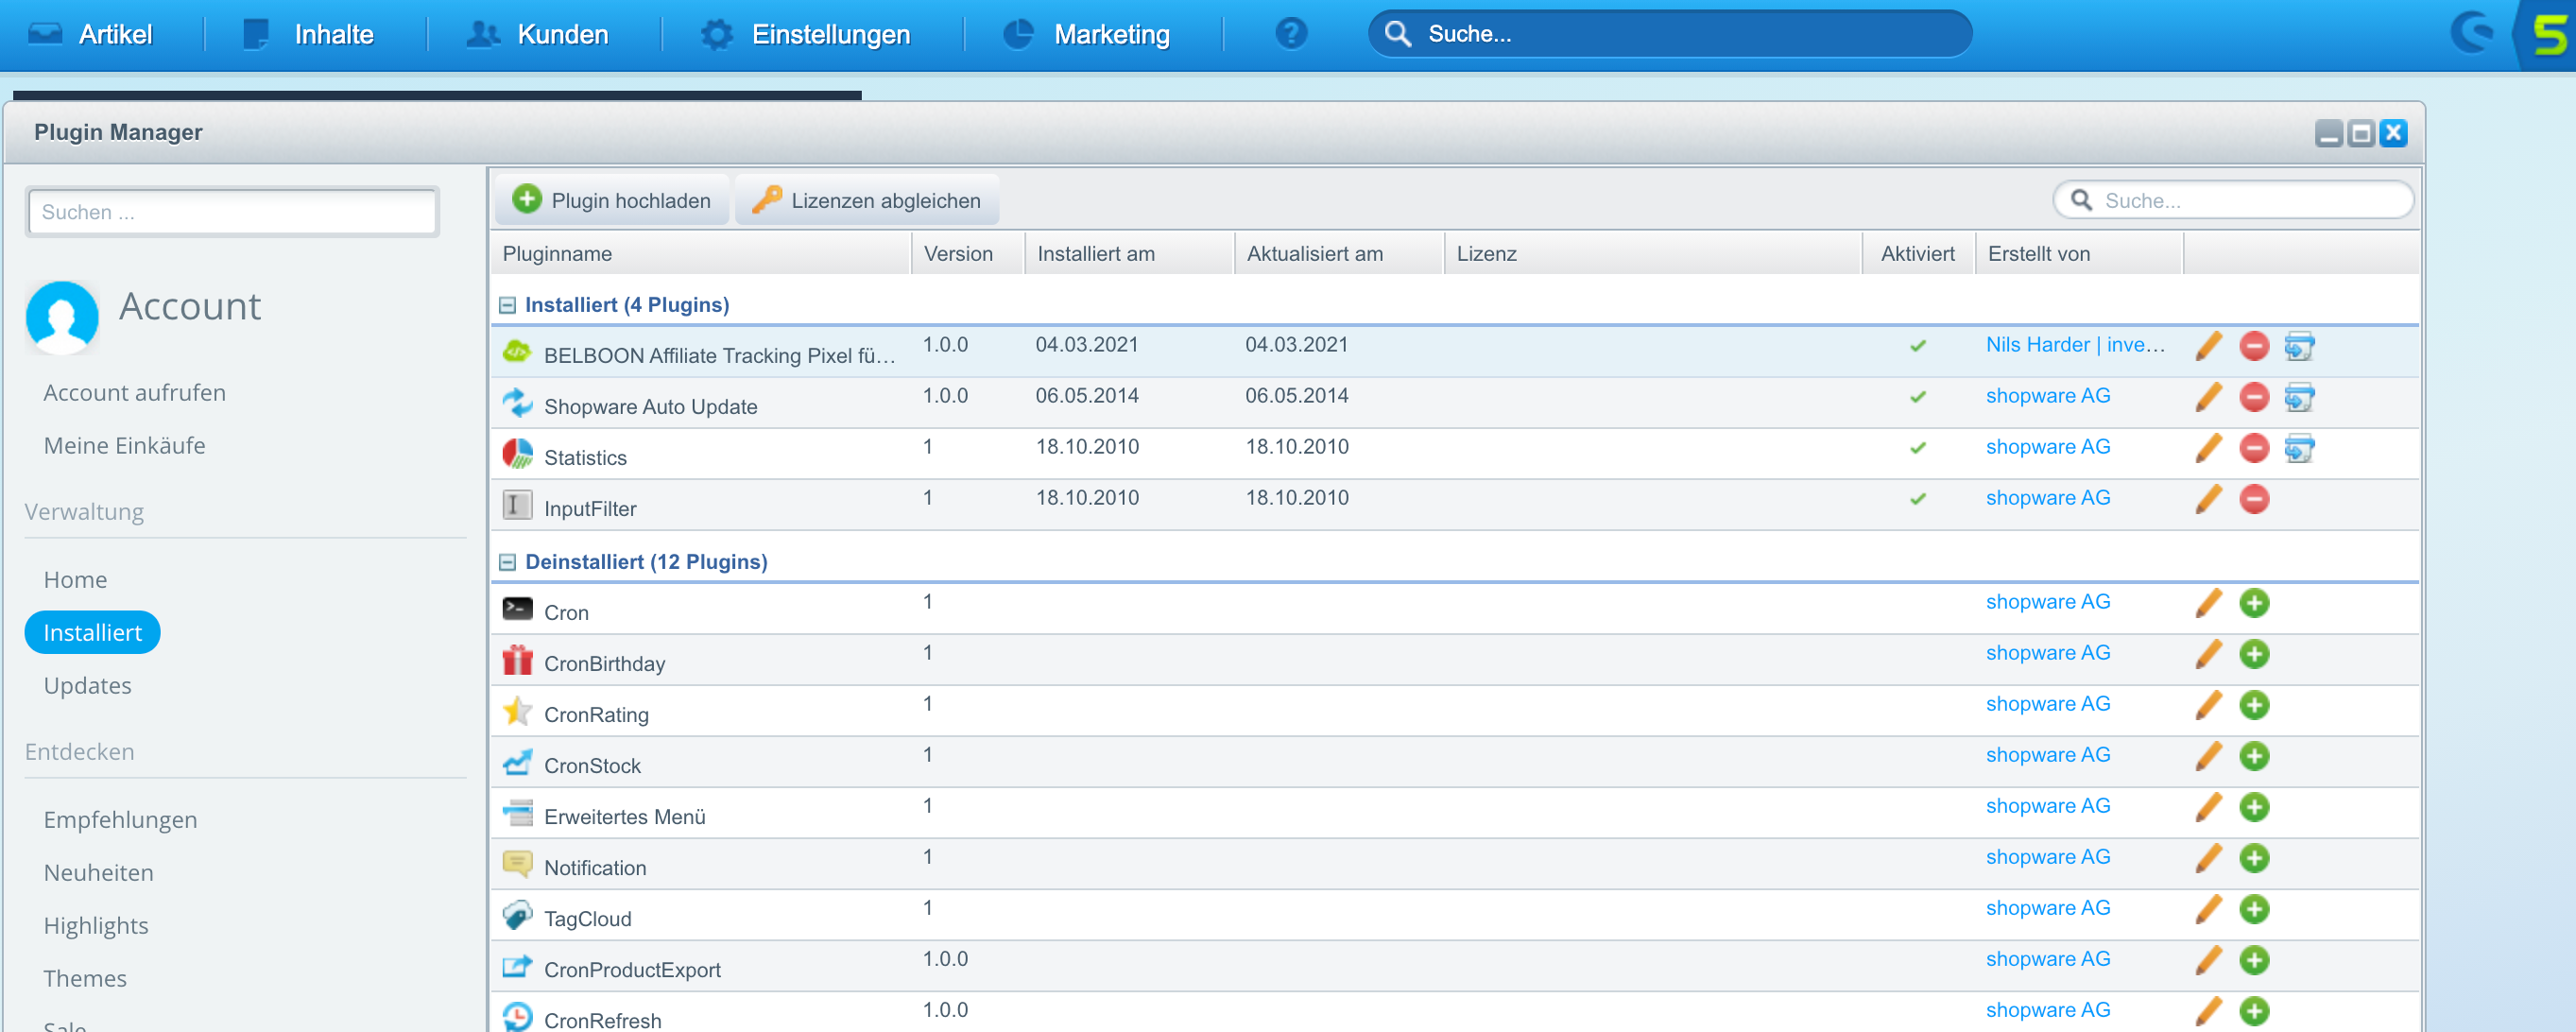The image size is (2576, 1032).
Task: Open the Inhalte menu
Action: click(x=308, y=34)
